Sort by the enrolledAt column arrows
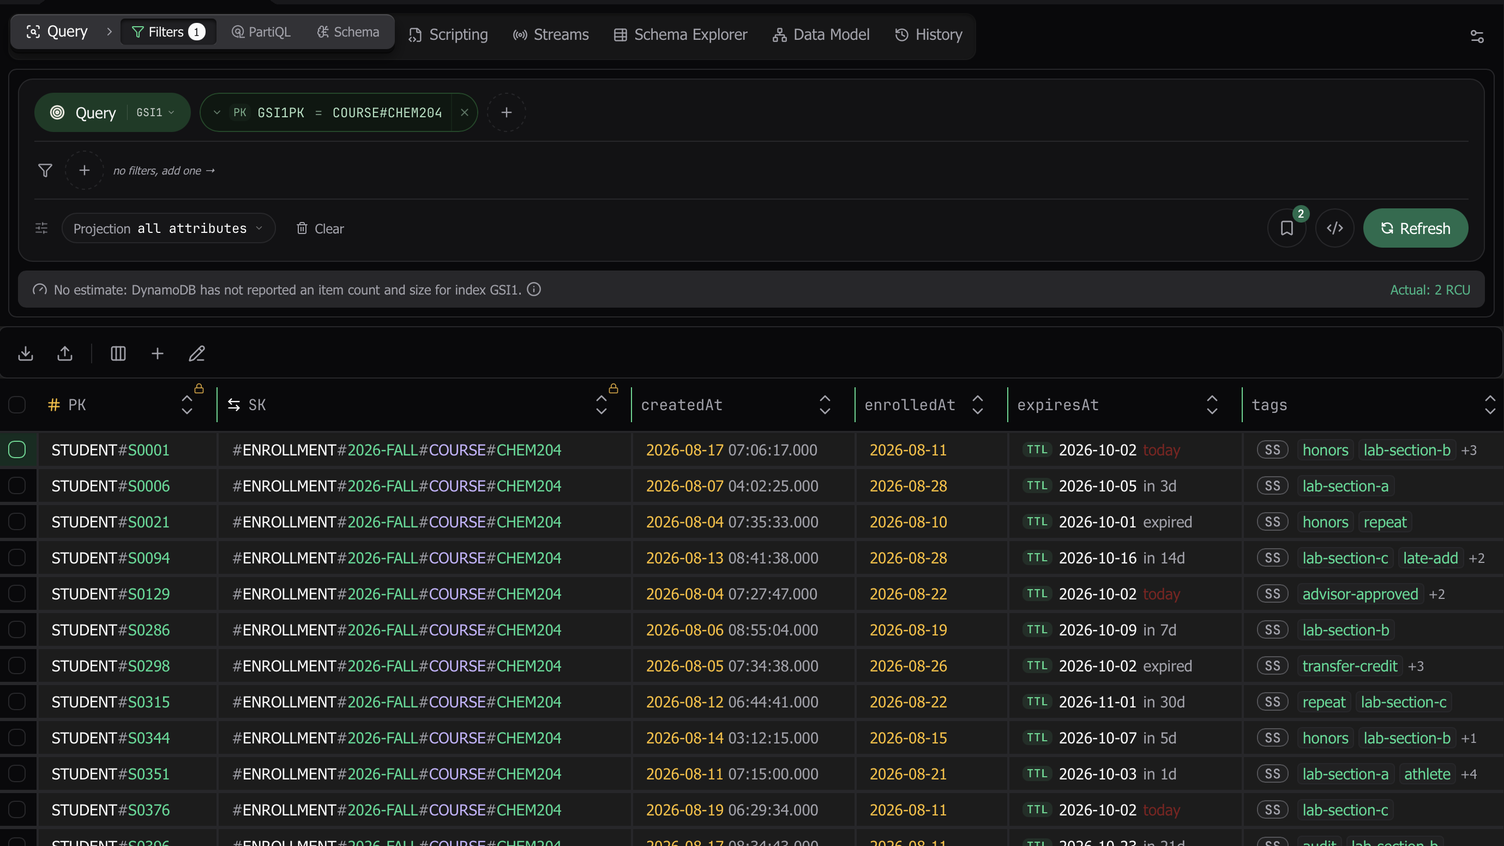Image resolution: width=1504 pixels, height=846 pixels. [978, 405]
